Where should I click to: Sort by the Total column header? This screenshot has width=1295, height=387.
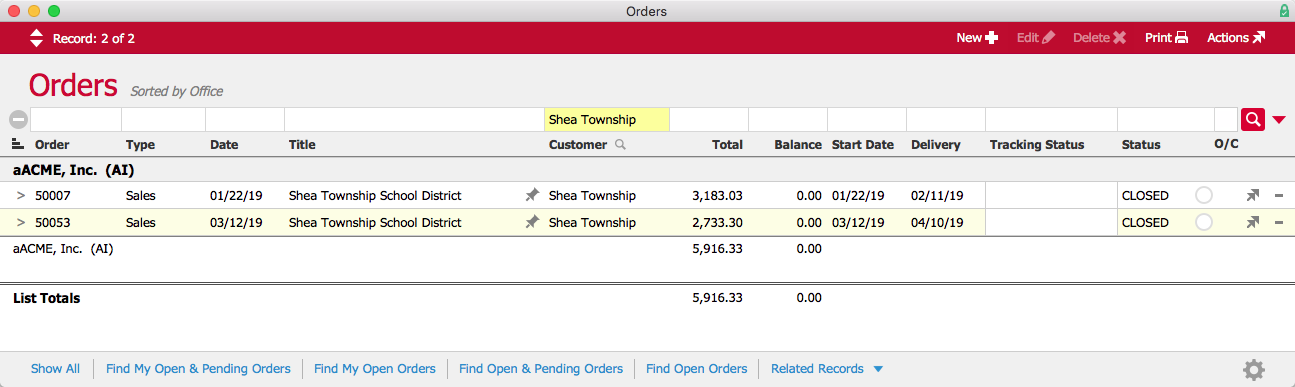tap(727, 145)
